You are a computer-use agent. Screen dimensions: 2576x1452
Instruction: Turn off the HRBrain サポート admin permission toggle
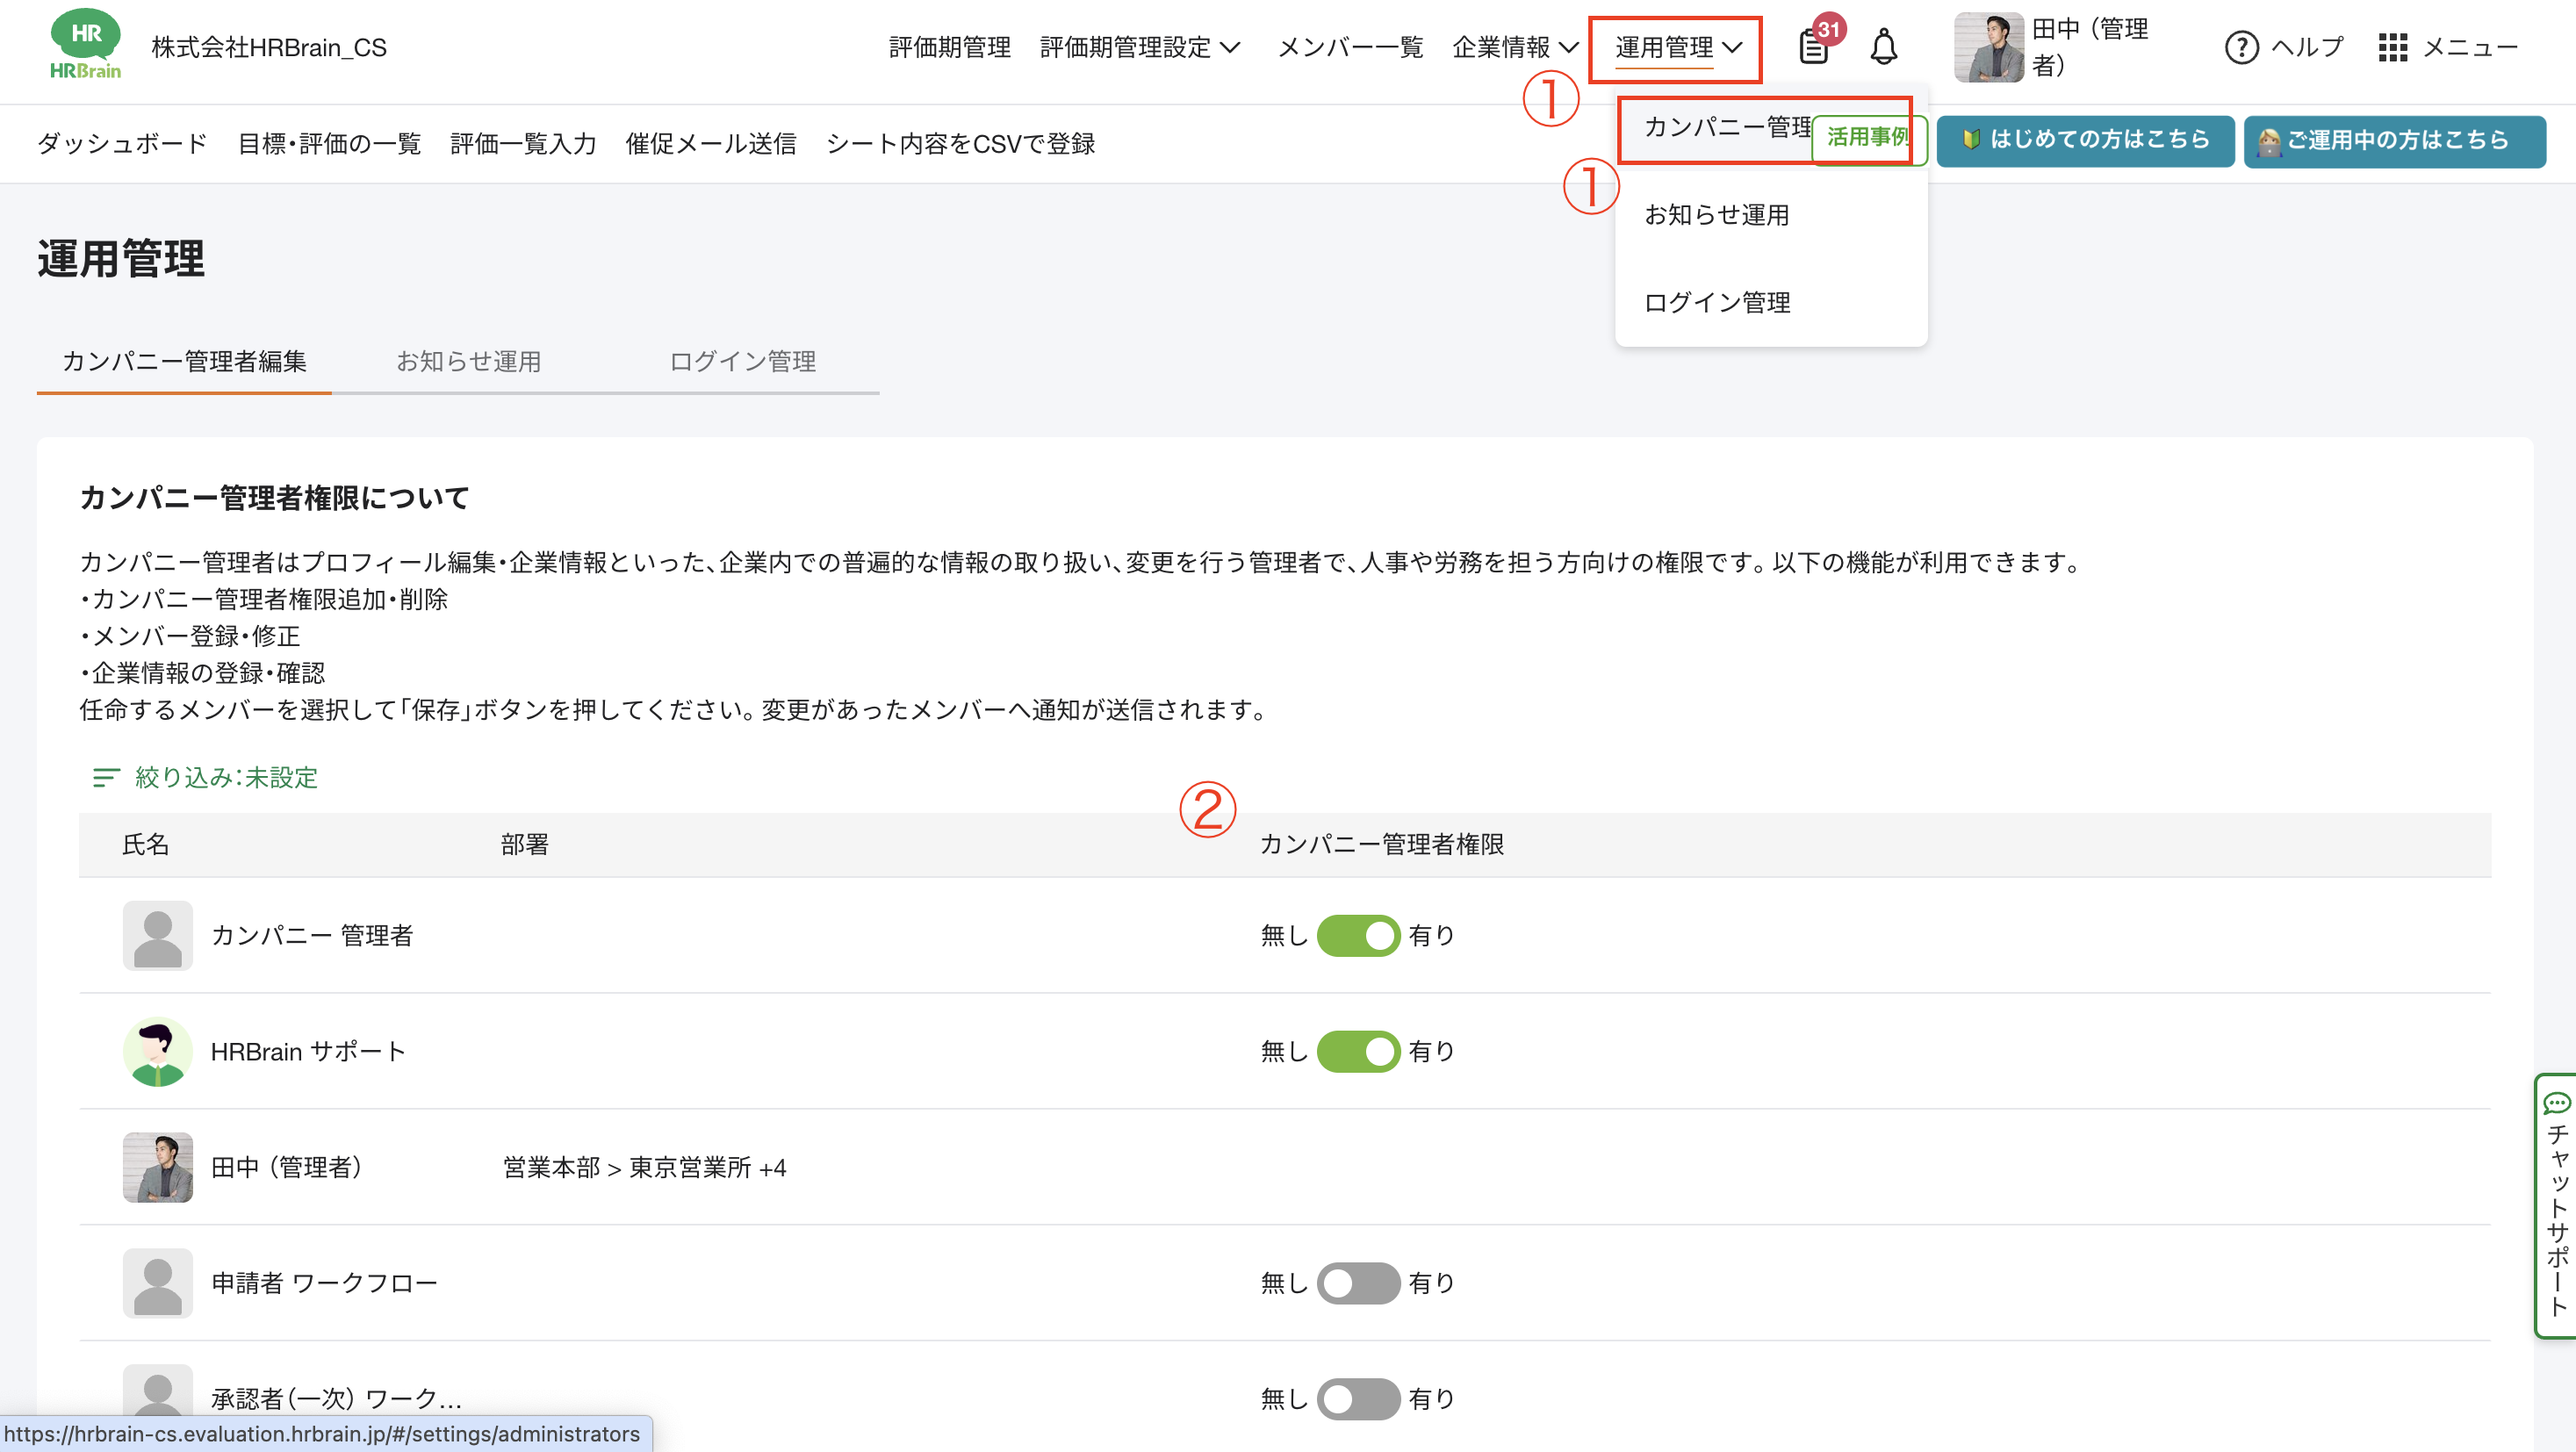(1358, 1052)
